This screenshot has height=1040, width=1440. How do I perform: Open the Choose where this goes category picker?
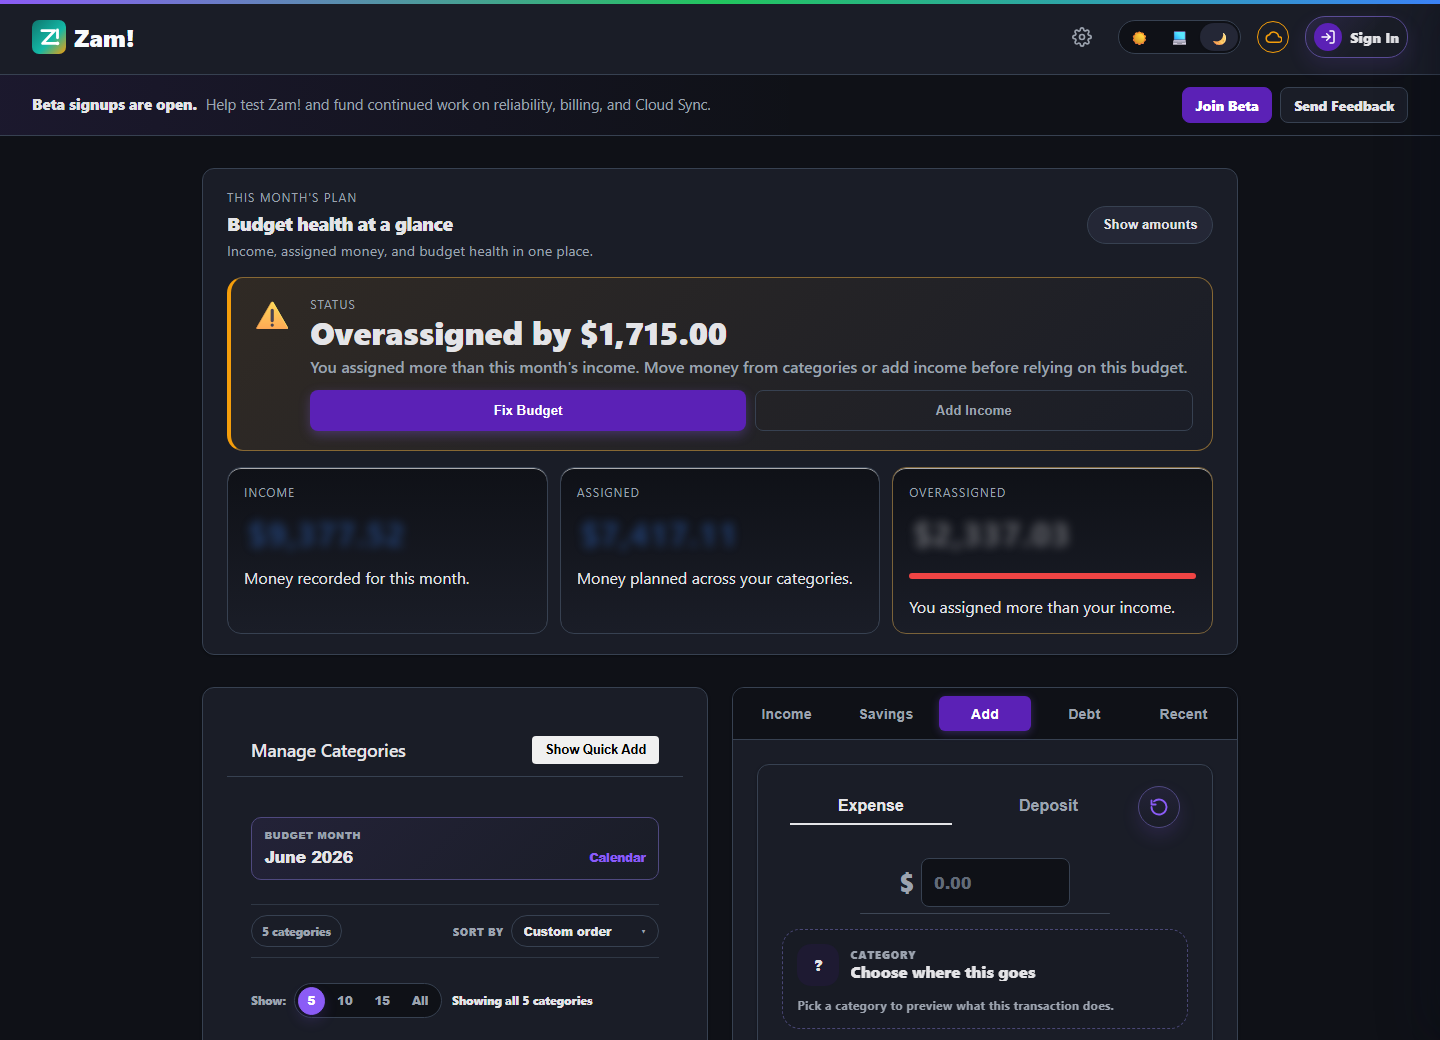[985, 979]
